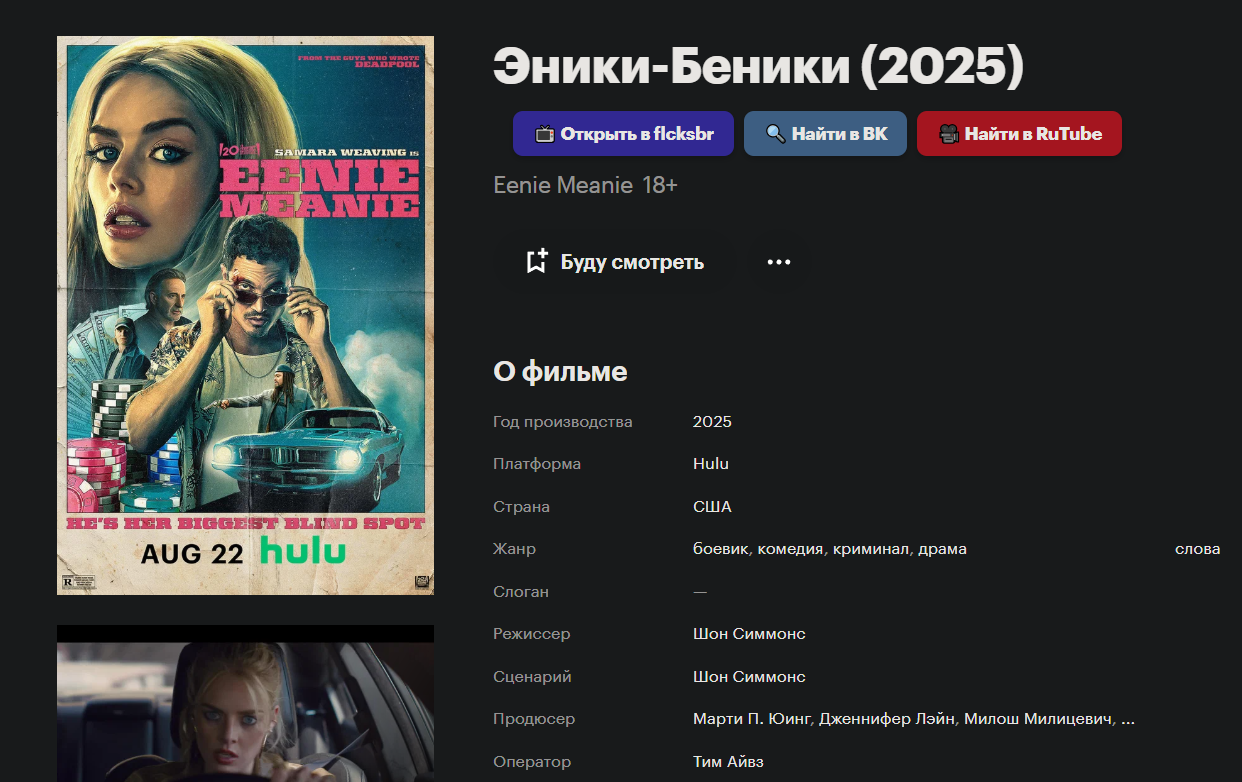Click the "Открыть в flcksbr" button
The width and height of the screenshot is (1242, 782).
[623, 134]
